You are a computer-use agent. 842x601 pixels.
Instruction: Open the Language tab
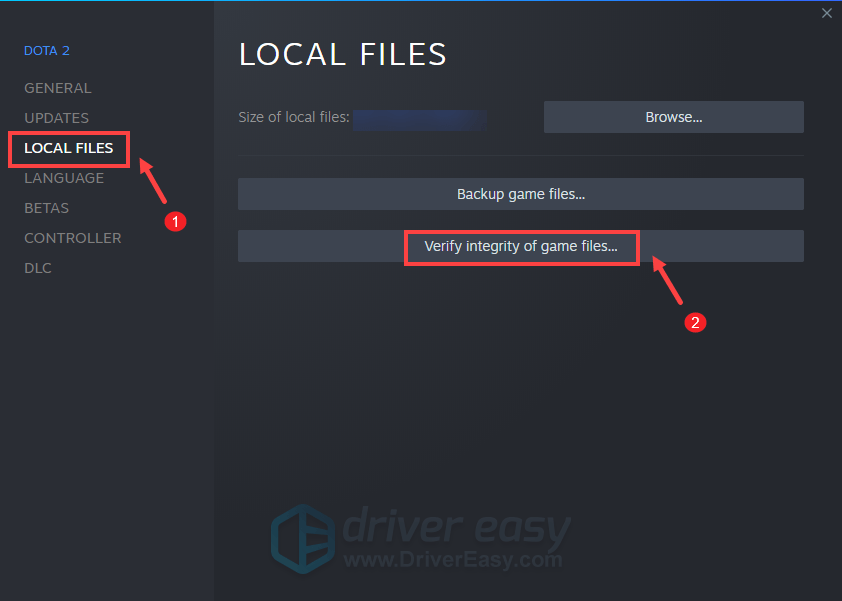click(x=64, y=178)
